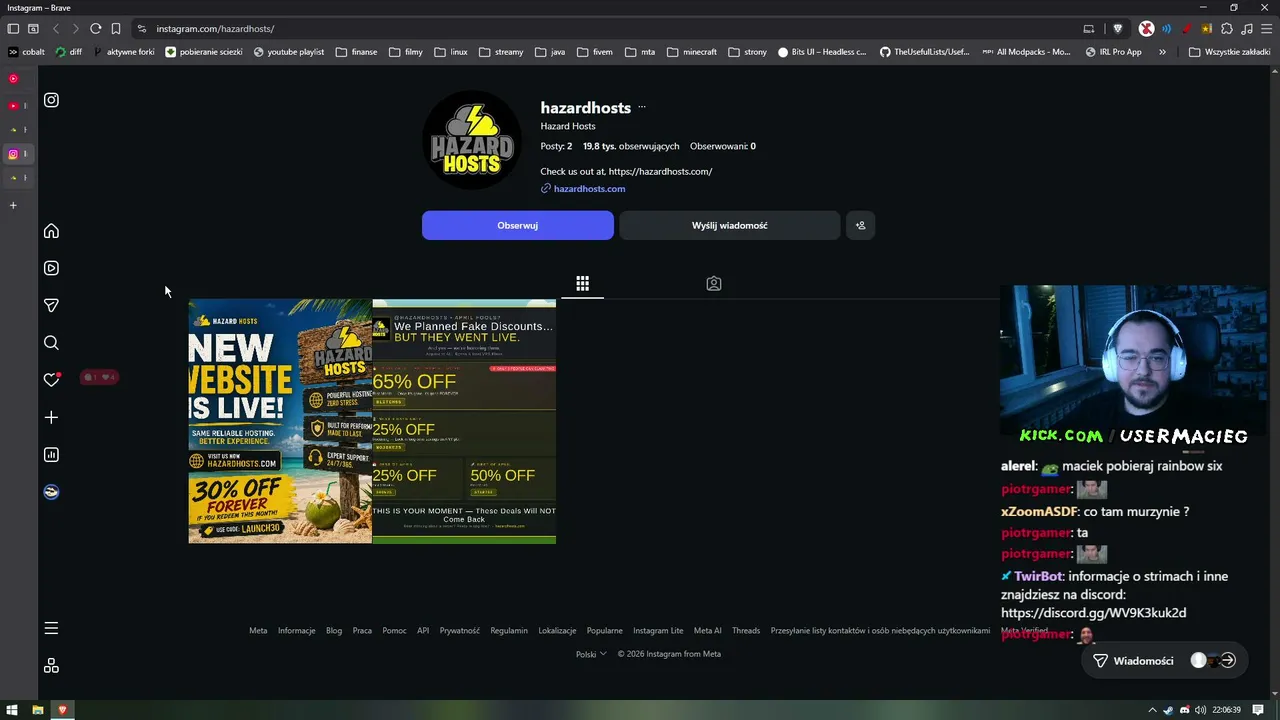Bookmark this page in Brave
1280x720 pixels.
[116, 29]
